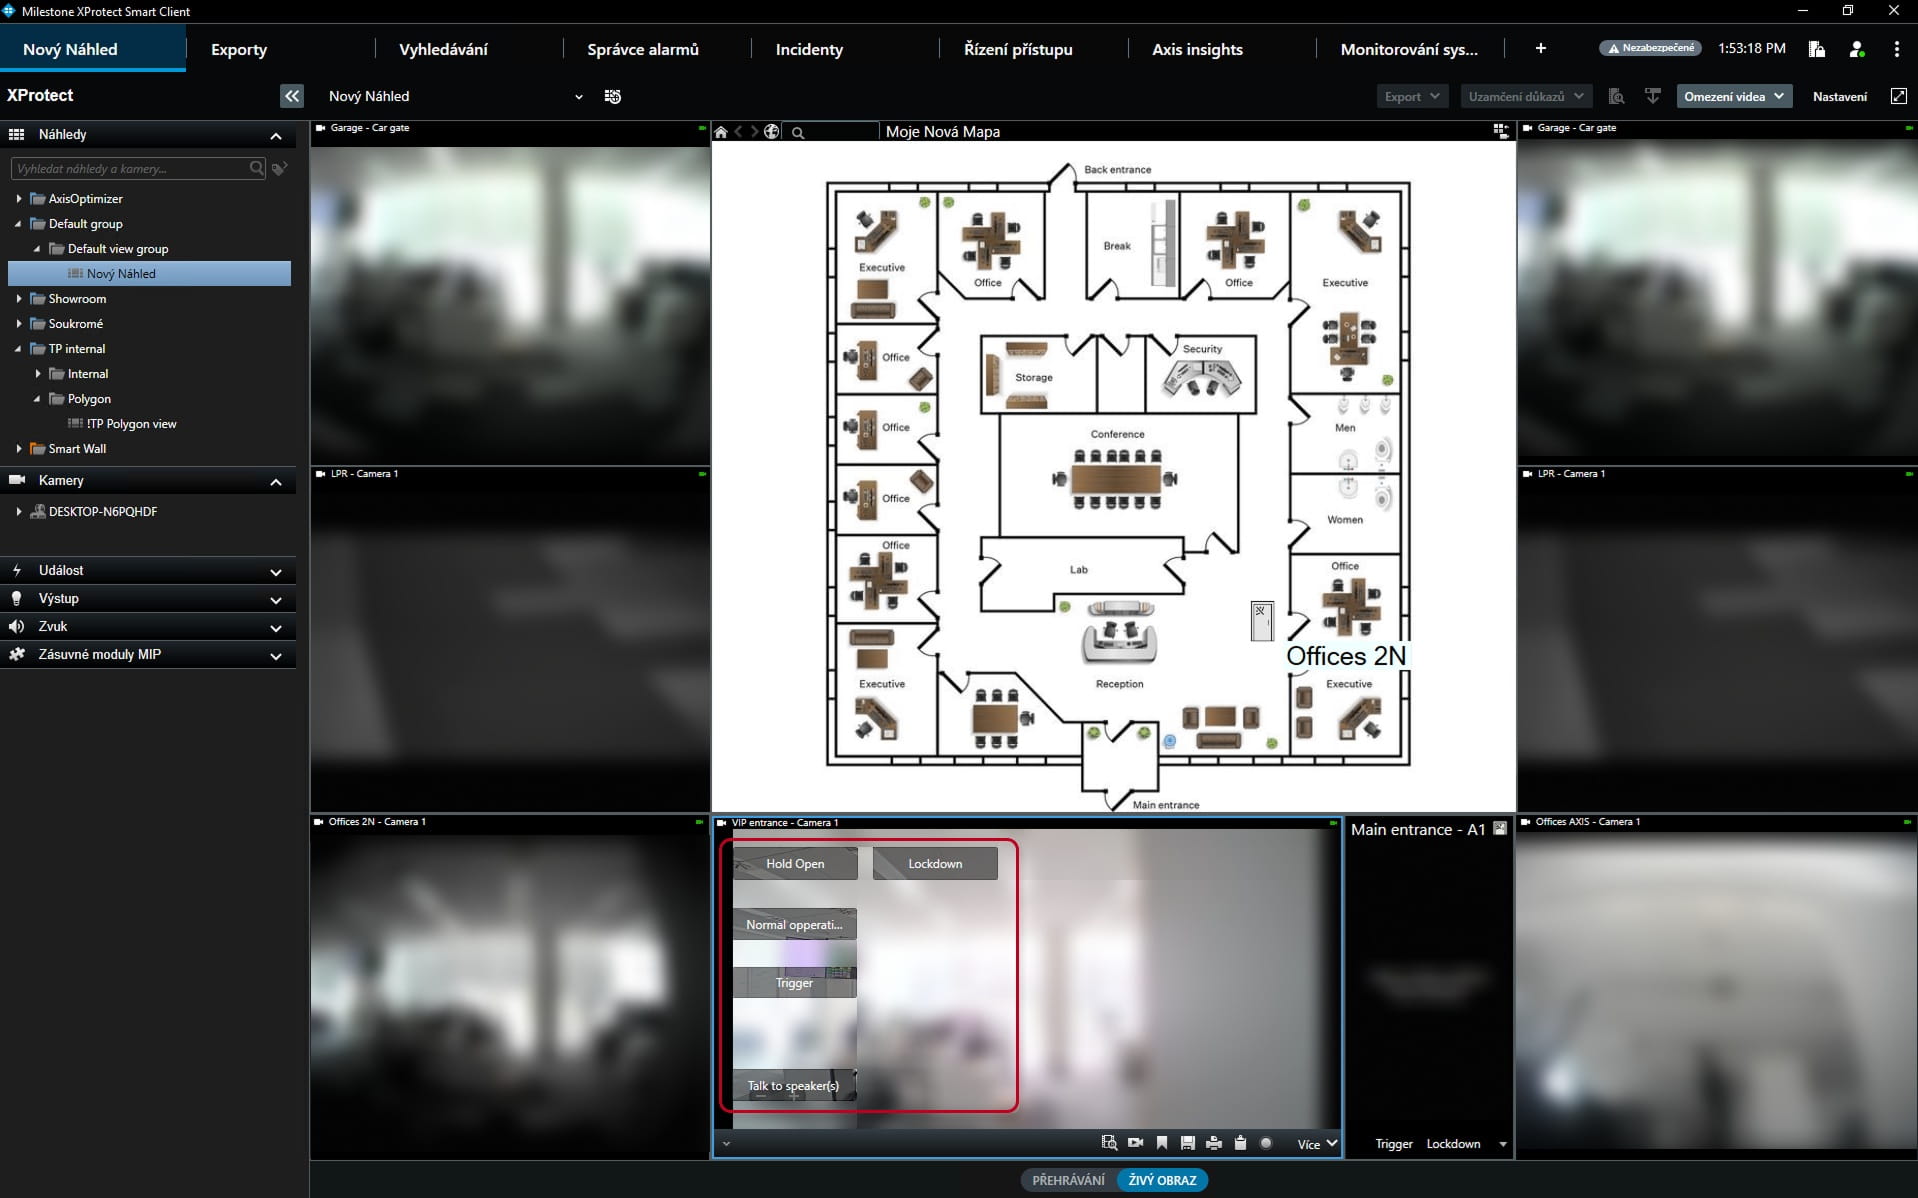Expand the Událost panel
This screenshot has height=1198, width=1918.
pyautogui.click(x=148, y=571)
